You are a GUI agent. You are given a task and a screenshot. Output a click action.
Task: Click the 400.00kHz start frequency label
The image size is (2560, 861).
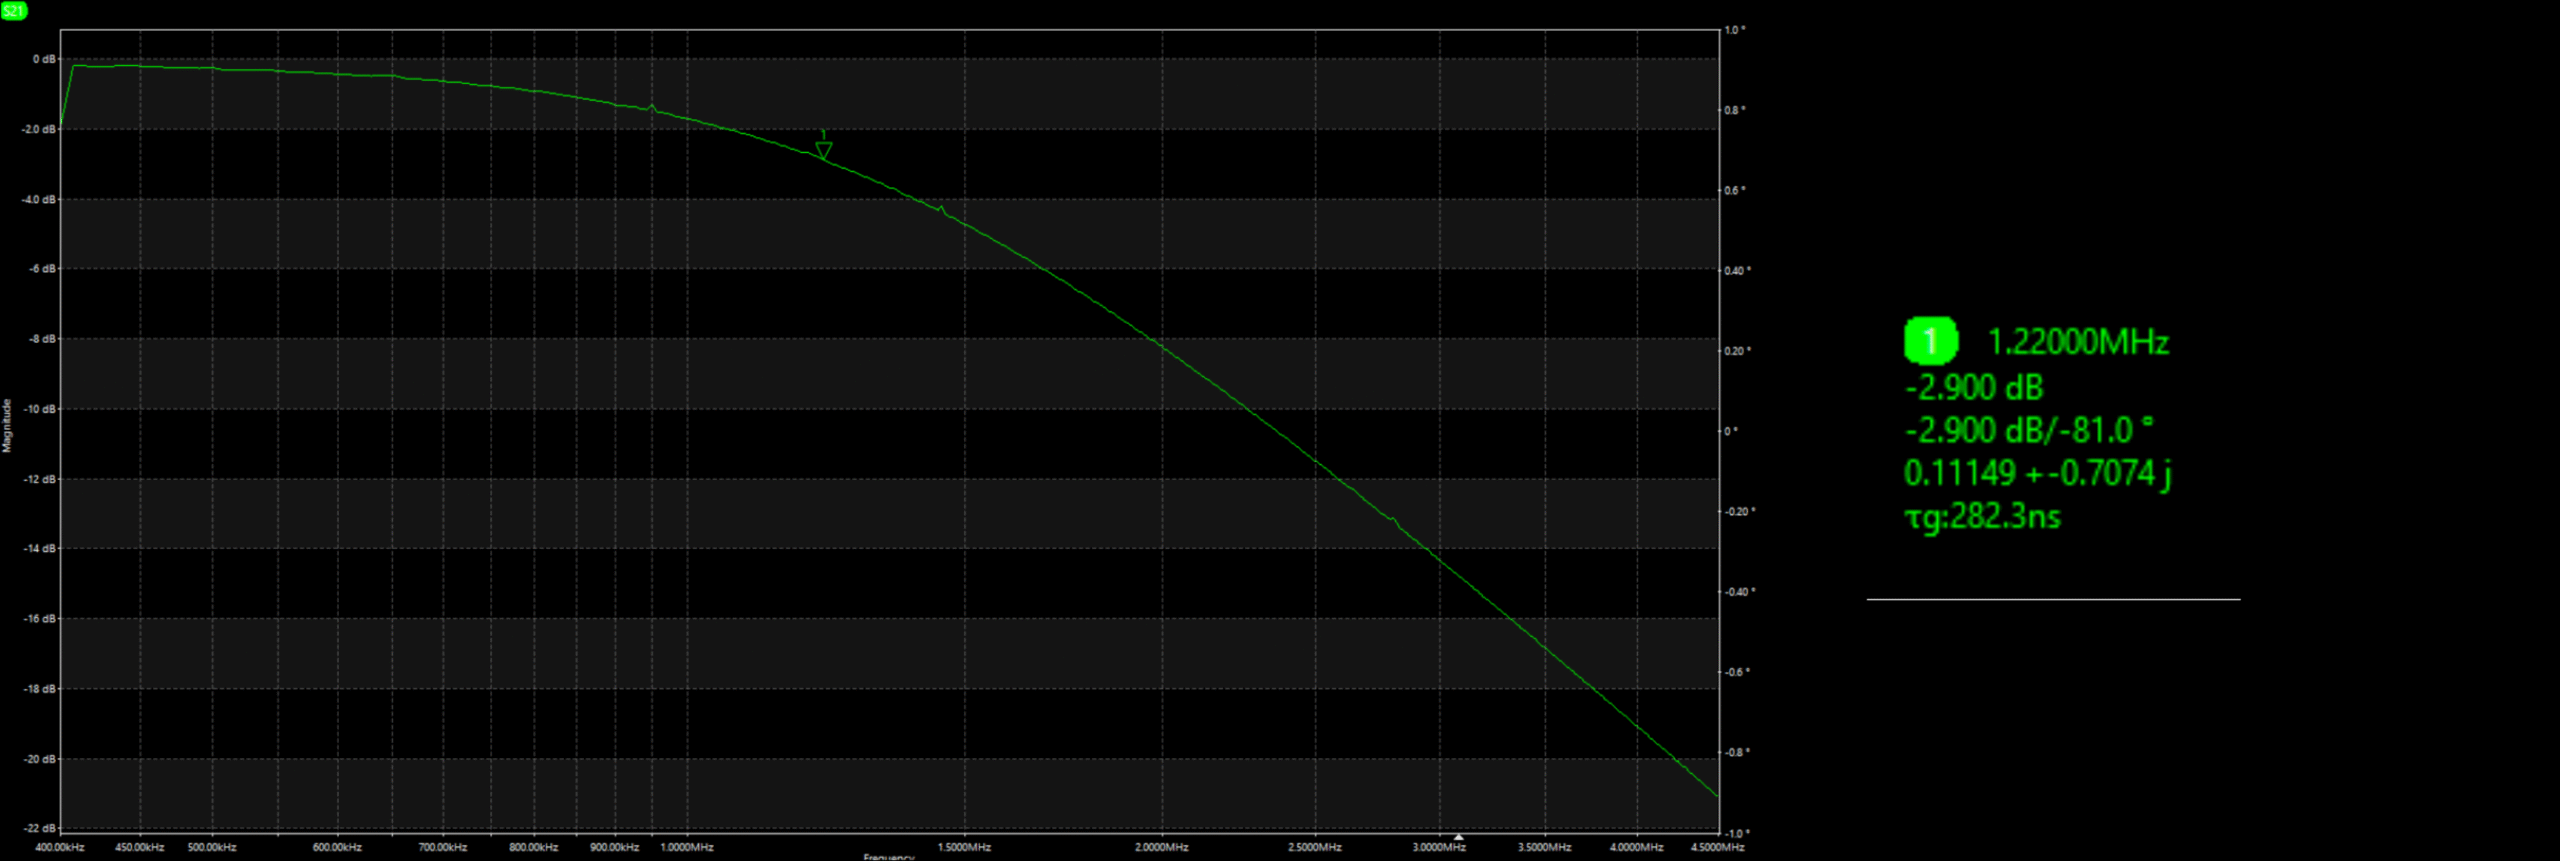[x=60, y=847]
